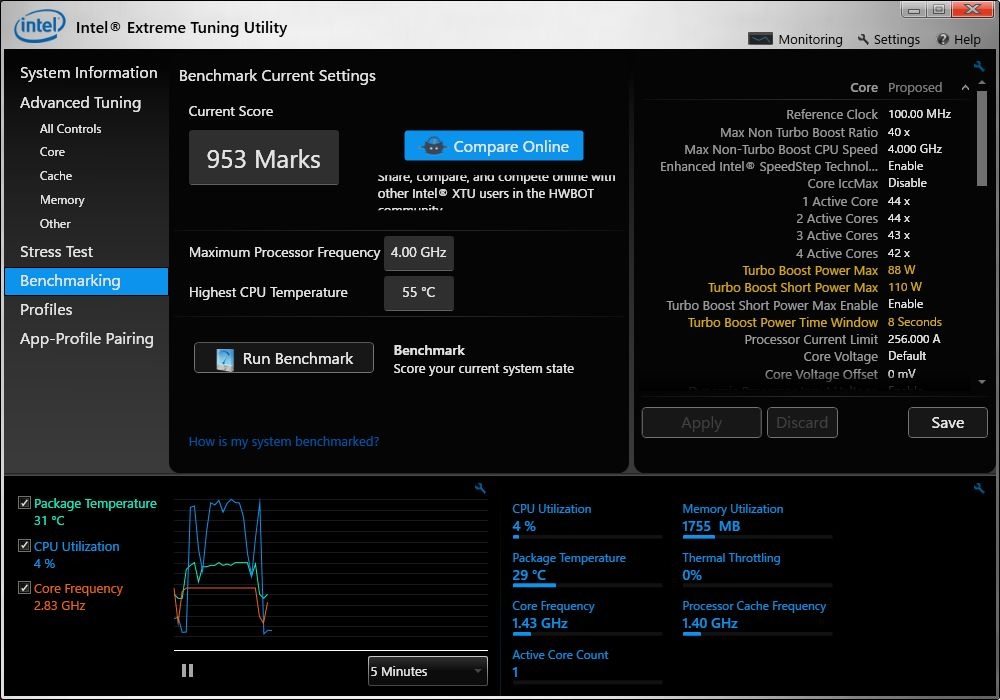Select Other tuning page
This screenshot has width=1000, height=700.
[55, 224]
